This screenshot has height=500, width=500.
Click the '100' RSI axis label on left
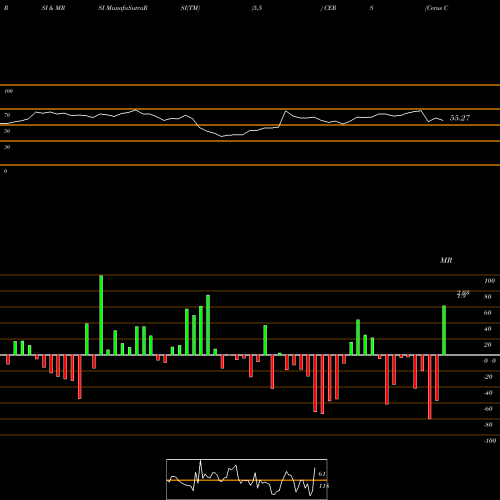click(8, 91)
